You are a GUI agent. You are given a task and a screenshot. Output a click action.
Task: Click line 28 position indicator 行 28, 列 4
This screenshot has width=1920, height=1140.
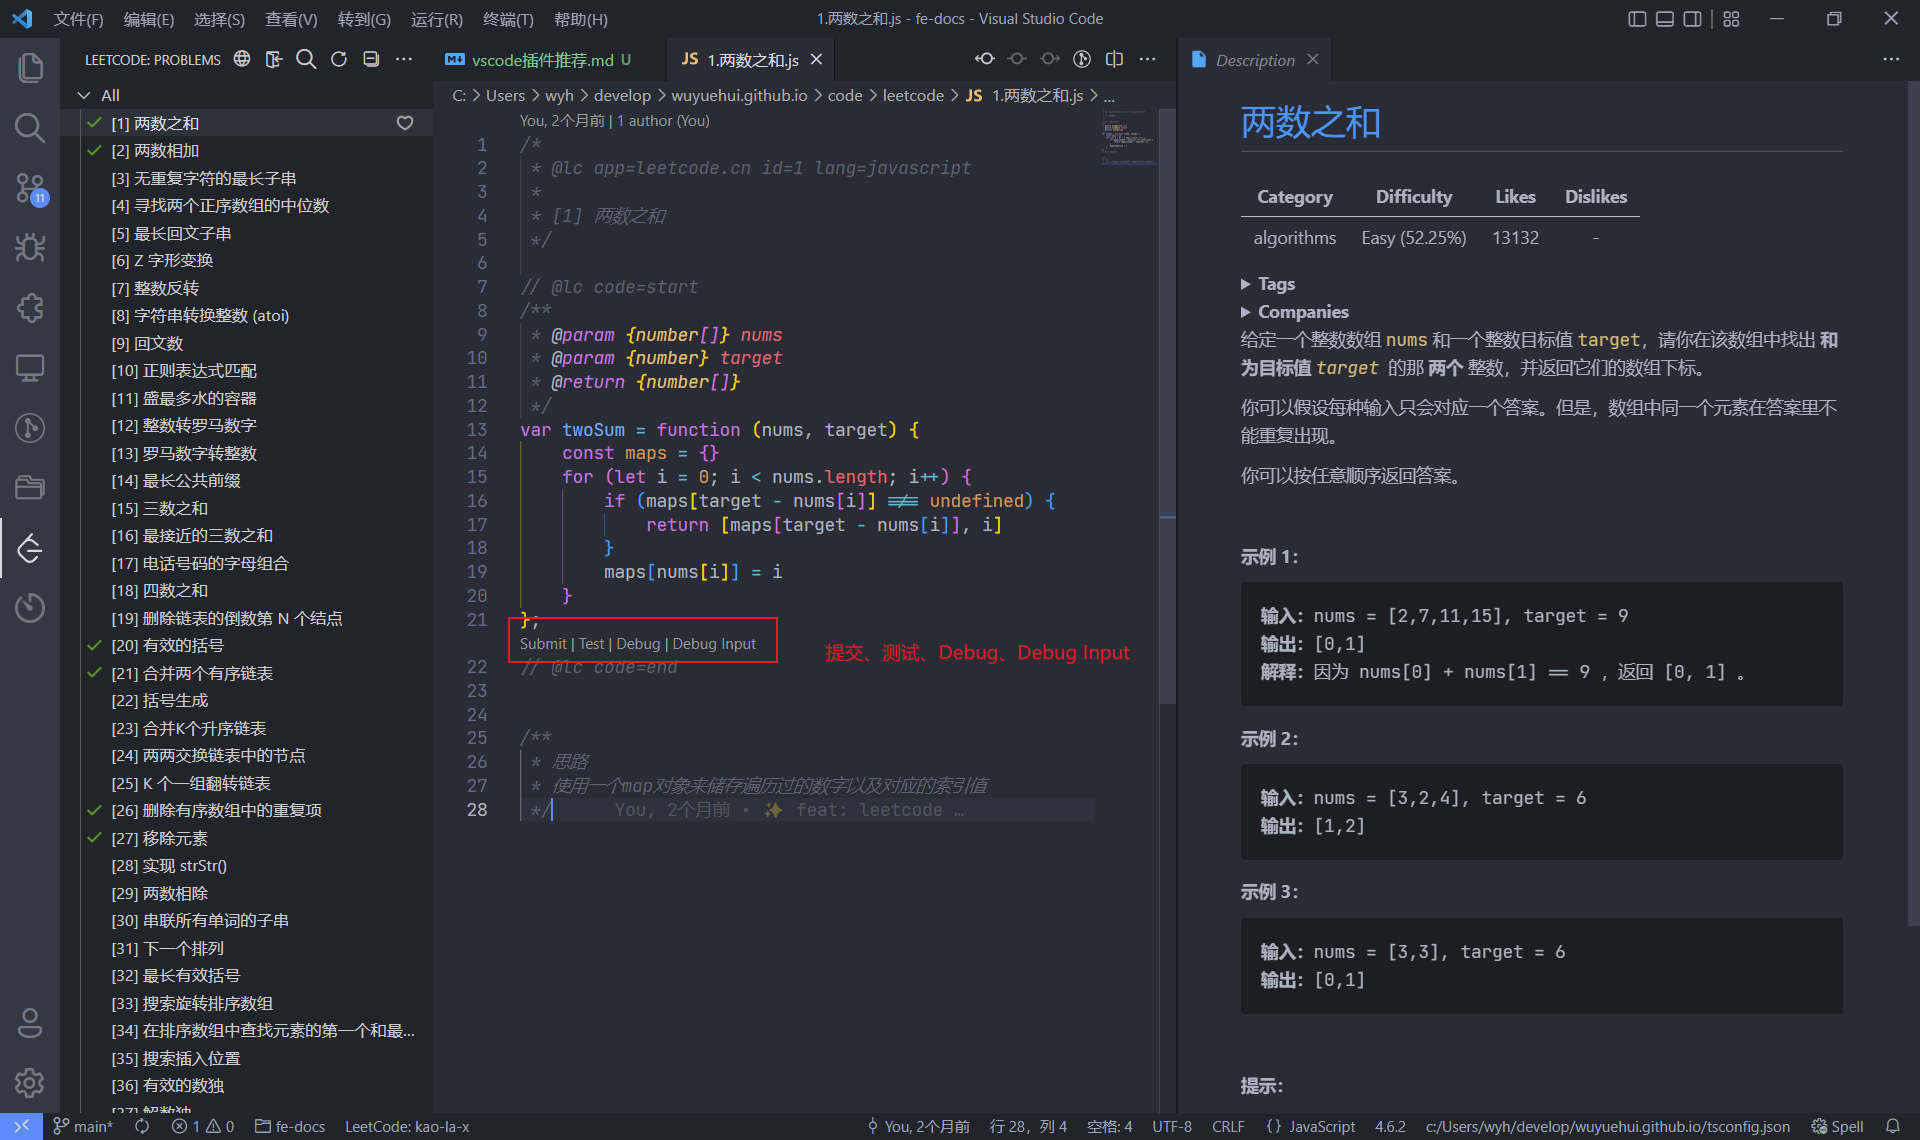[x=1028, y=1126]
